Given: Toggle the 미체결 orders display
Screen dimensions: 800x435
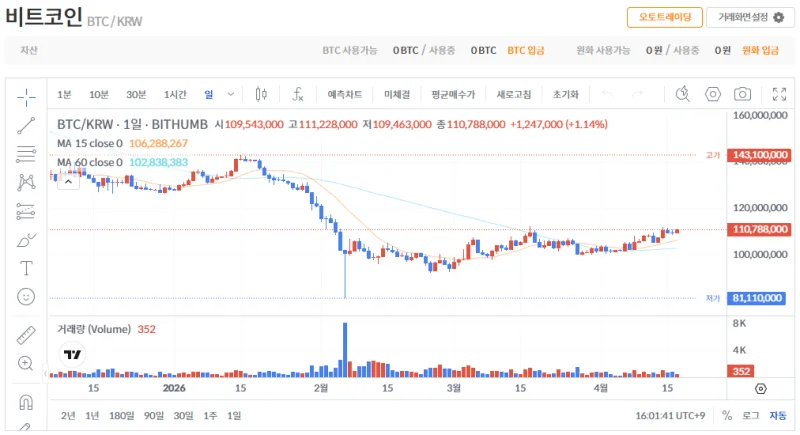Looking at the screenshot, I should pyautogui.click(x=397, y=94).
